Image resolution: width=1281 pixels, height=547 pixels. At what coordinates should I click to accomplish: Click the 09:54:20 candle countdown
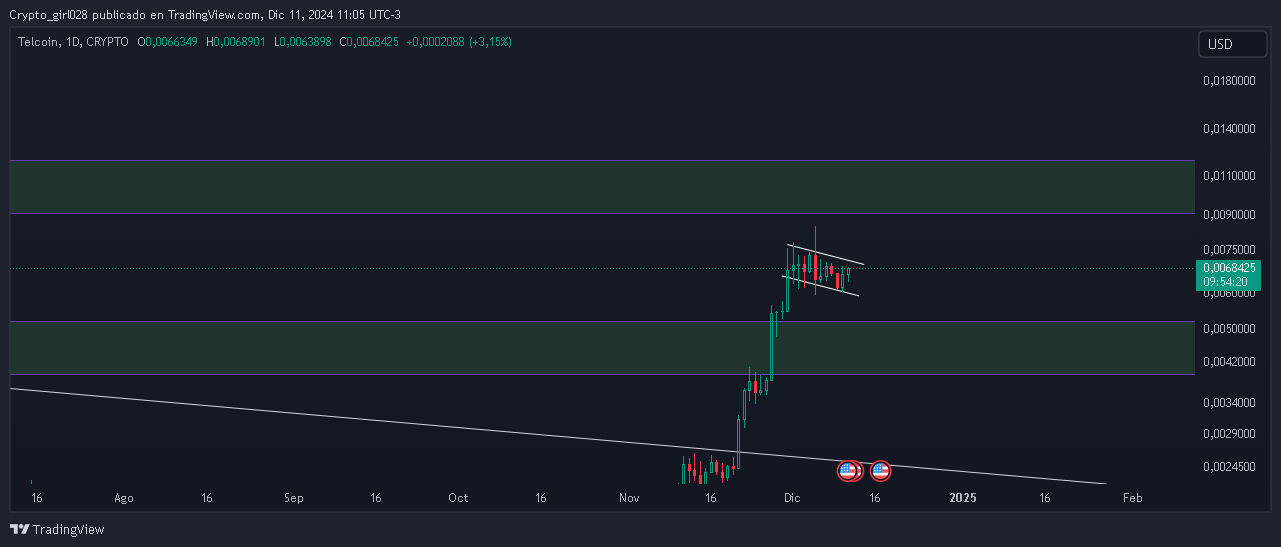coord(1225,282)
